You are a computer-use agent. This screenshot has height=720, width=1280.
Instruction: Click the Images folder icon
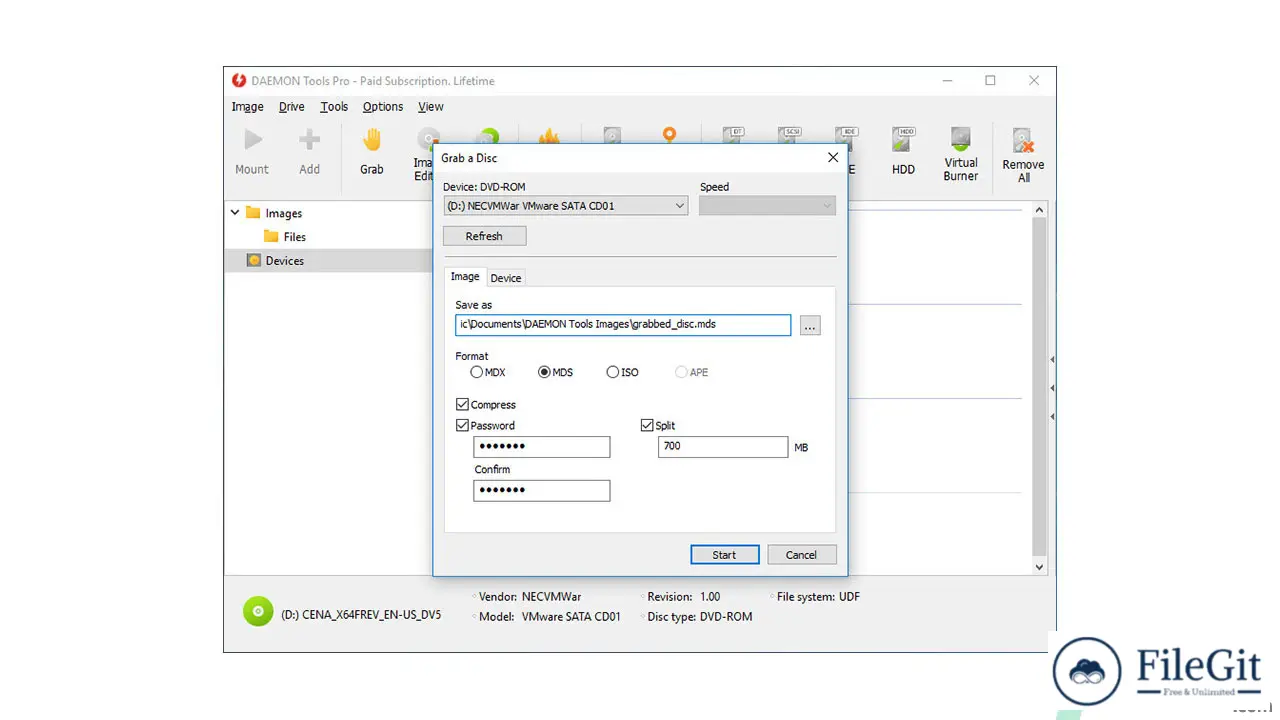click(253, 213)
